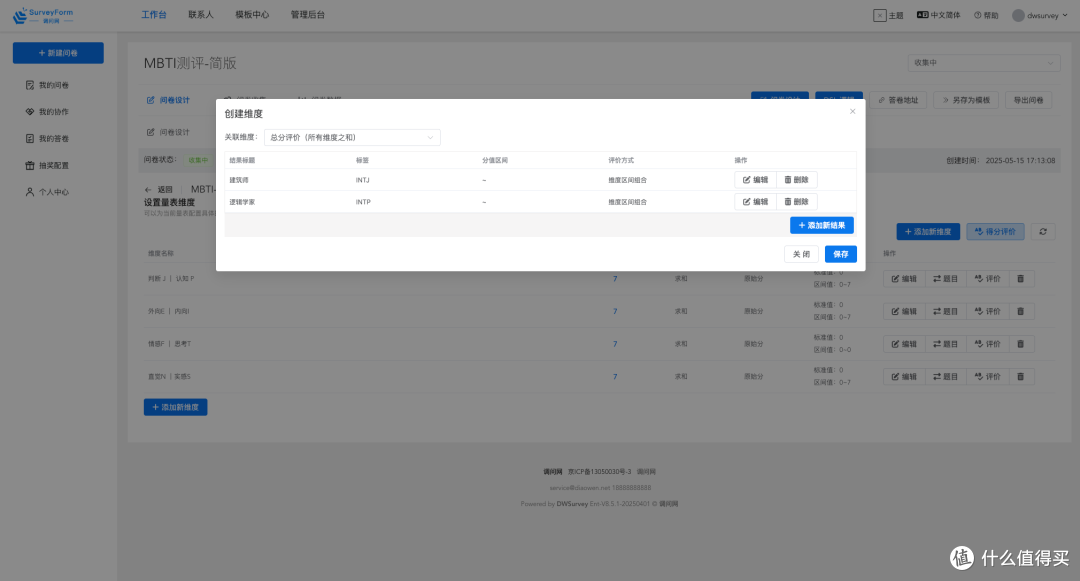Viewport: 1080px width, 581px height.
Task: Expand the dwsurvey user menu
Action: pos(1039,15)
